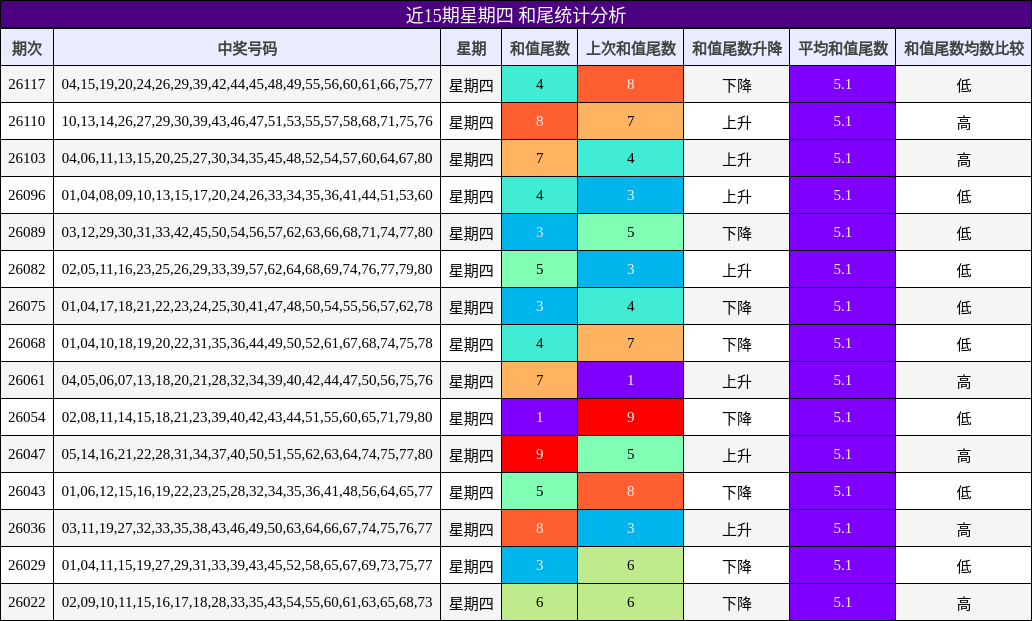Click the 上次和值尾数 column header
This screenshot has height=621, width=1032.
click(x=631, y=48)
